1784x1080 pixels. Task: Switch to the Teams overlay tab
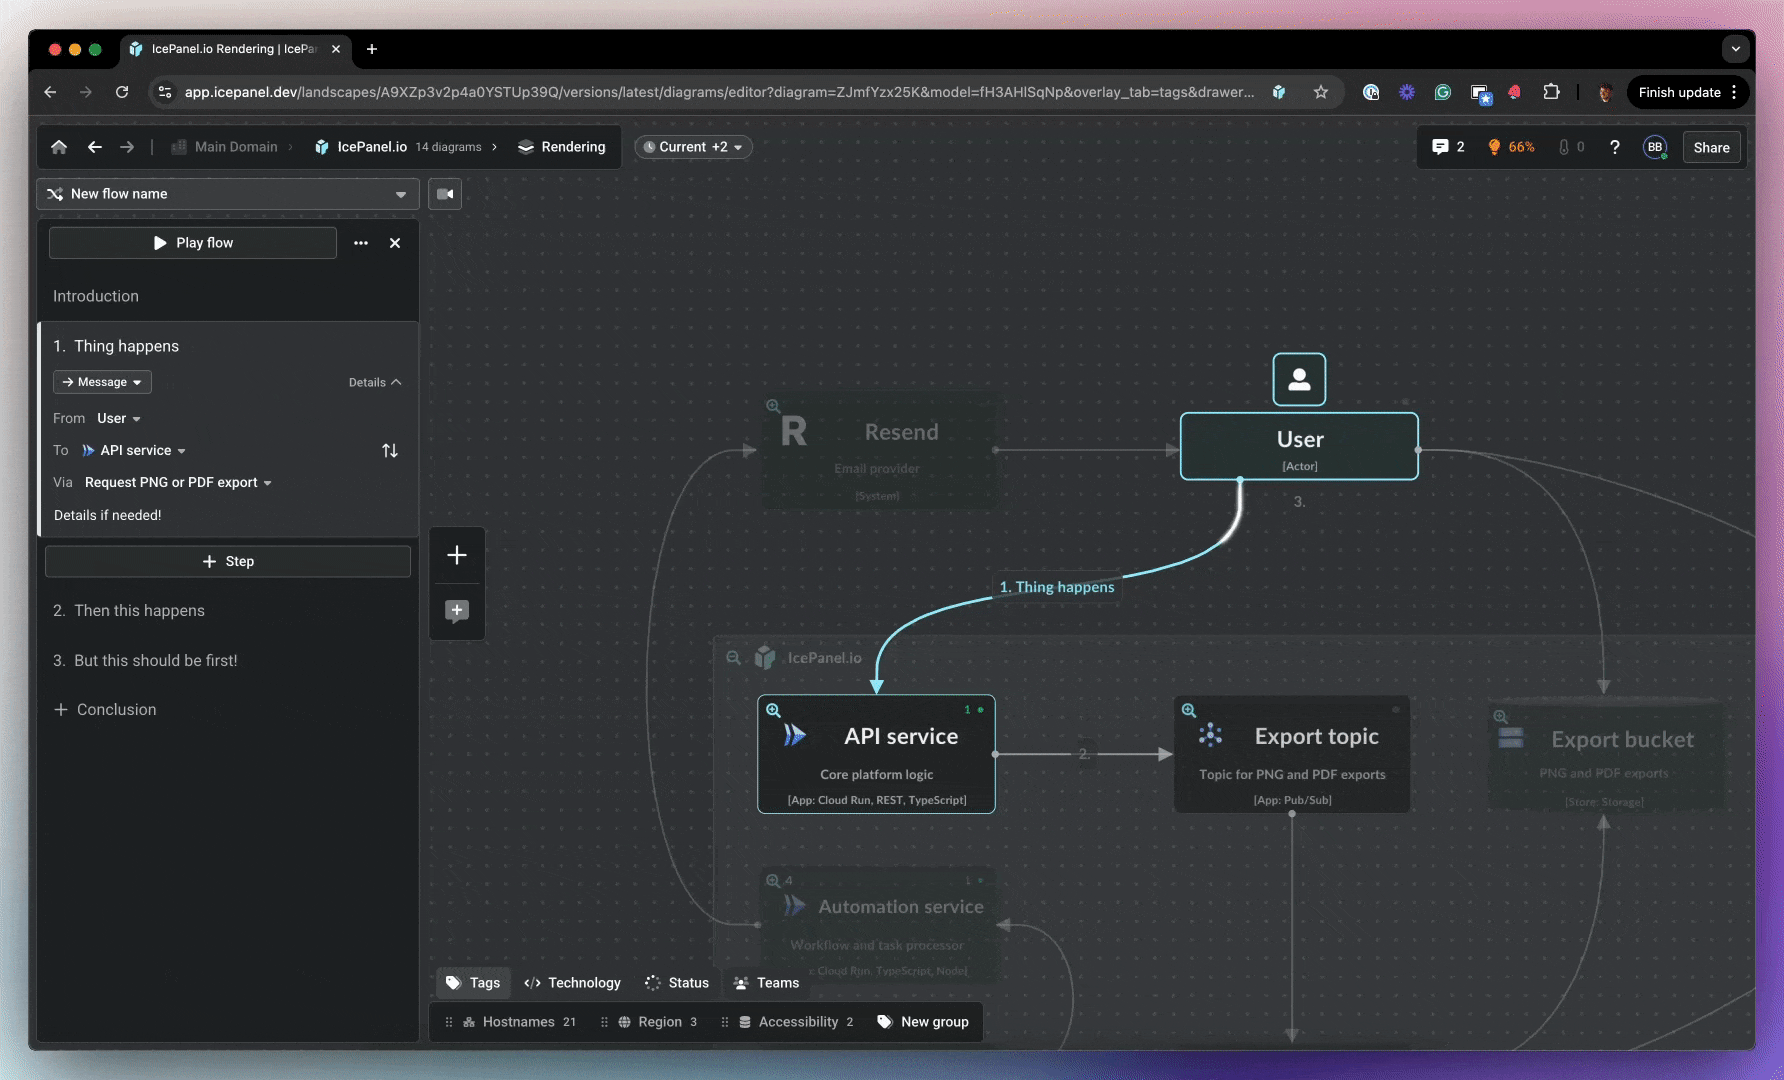767,983
